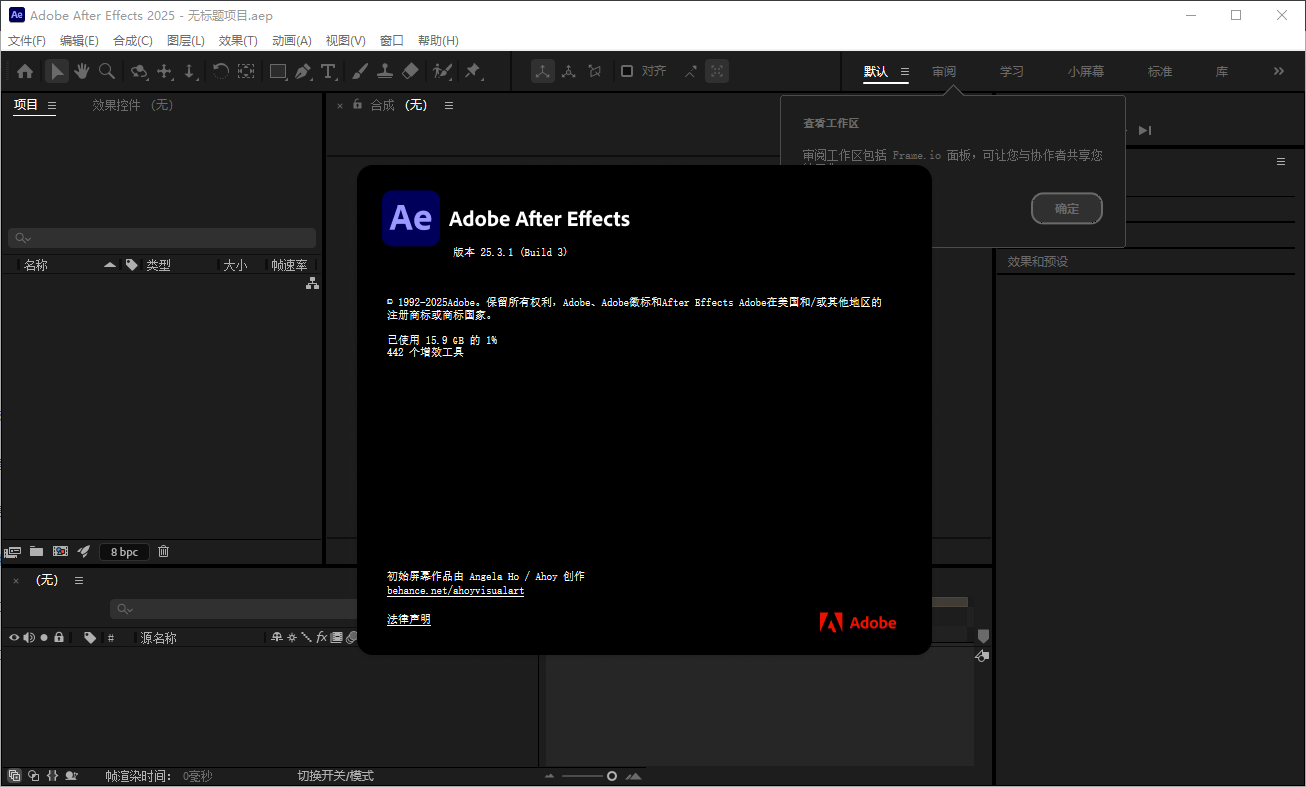
Task: Toggle the Render Time pane snail button
Action: click(x=72, y=775)
